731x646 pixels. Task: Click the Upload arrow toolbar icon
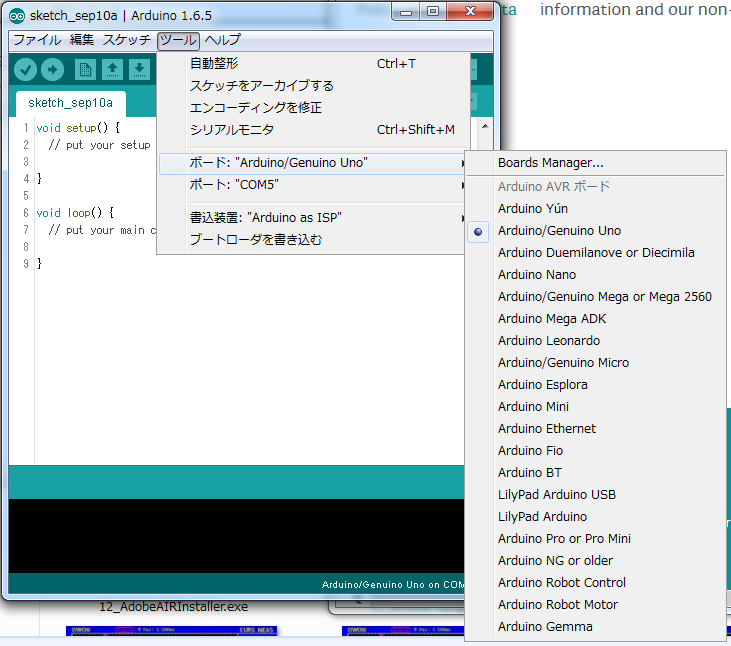pyautogui.click(x=52, y=70)
